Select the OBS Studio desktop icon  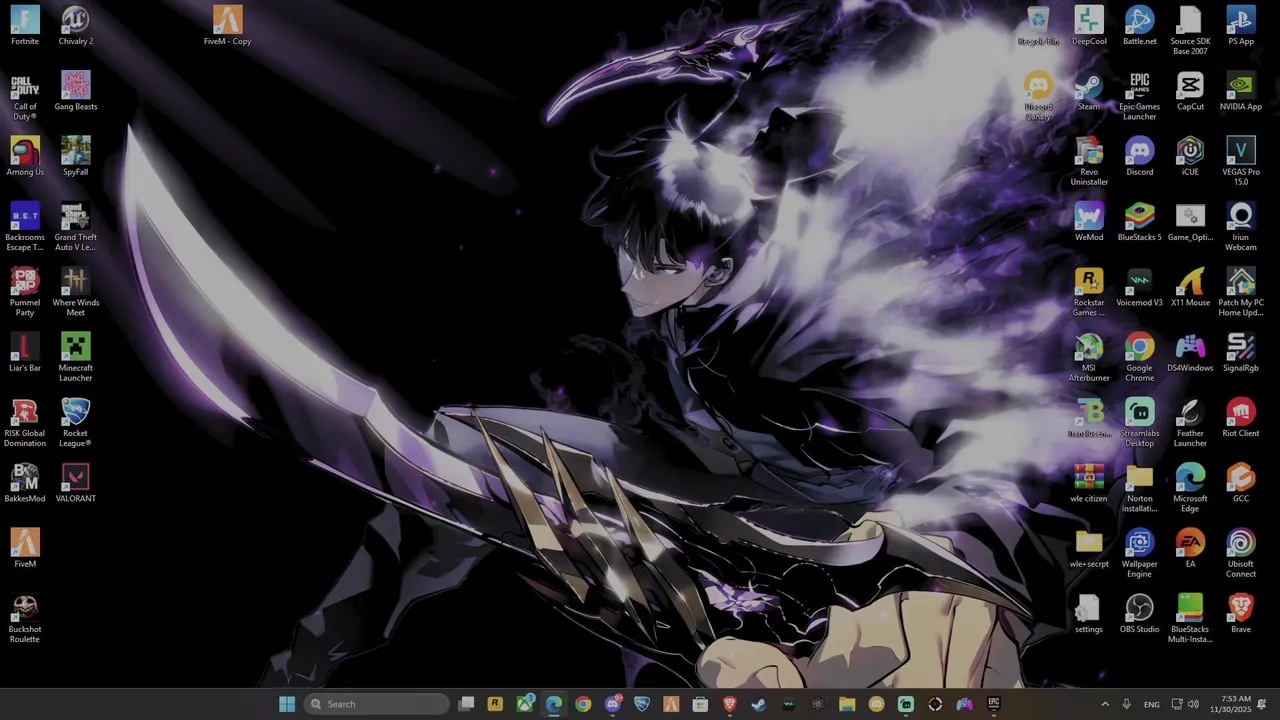point(1140,614)
